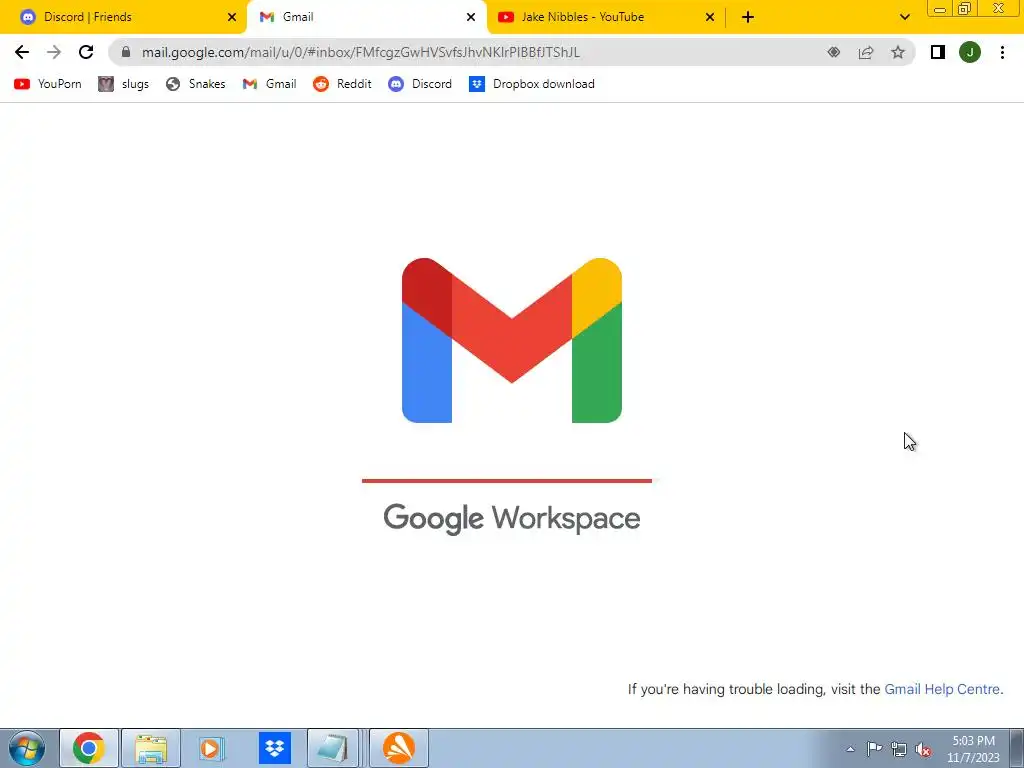This screenshot has width=1024, height=768.
Task: Open the Snakes bookmark
Action: (195, 84)
